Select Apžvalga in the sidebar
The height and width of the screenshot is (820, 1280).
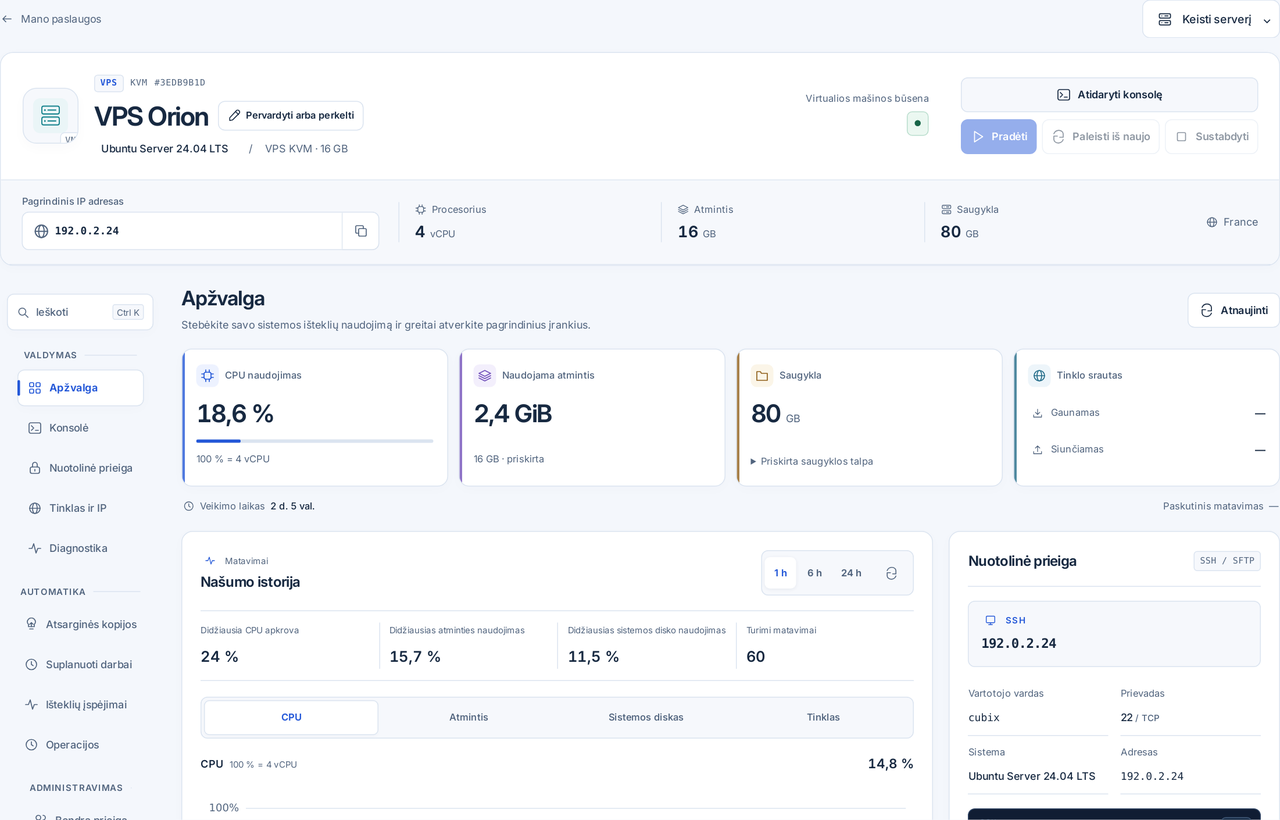80,388
